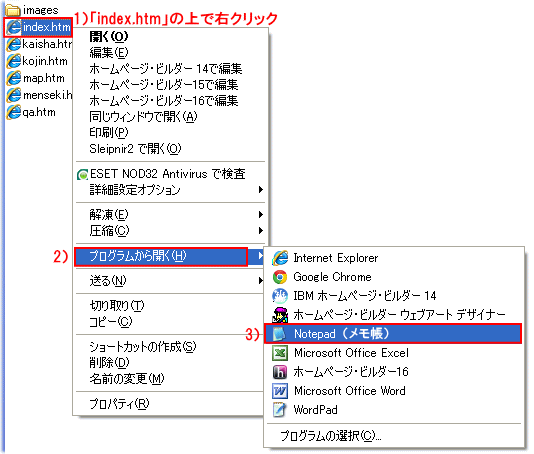
Task: Select the Notepad (メモ帳) icon
Action: (280, 334)
